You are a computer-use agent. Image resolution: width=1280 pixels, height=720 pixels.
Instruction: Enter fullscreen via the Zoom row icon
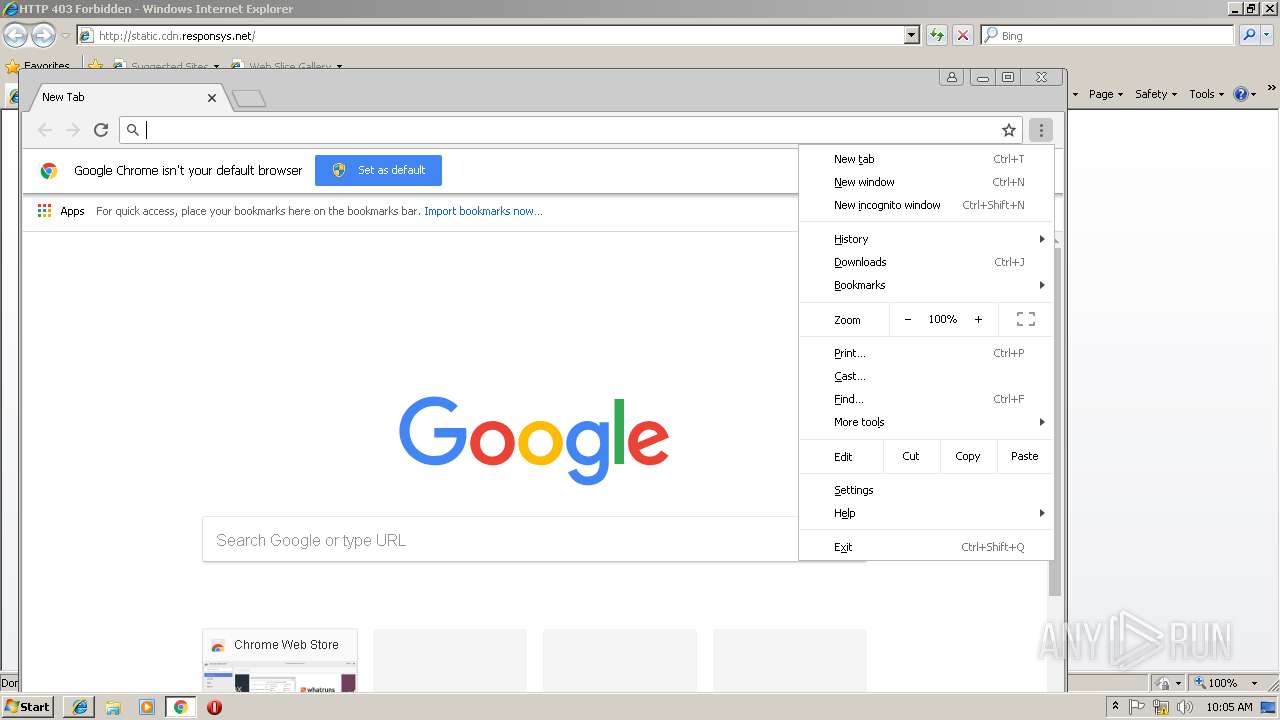coord(1026,319)
